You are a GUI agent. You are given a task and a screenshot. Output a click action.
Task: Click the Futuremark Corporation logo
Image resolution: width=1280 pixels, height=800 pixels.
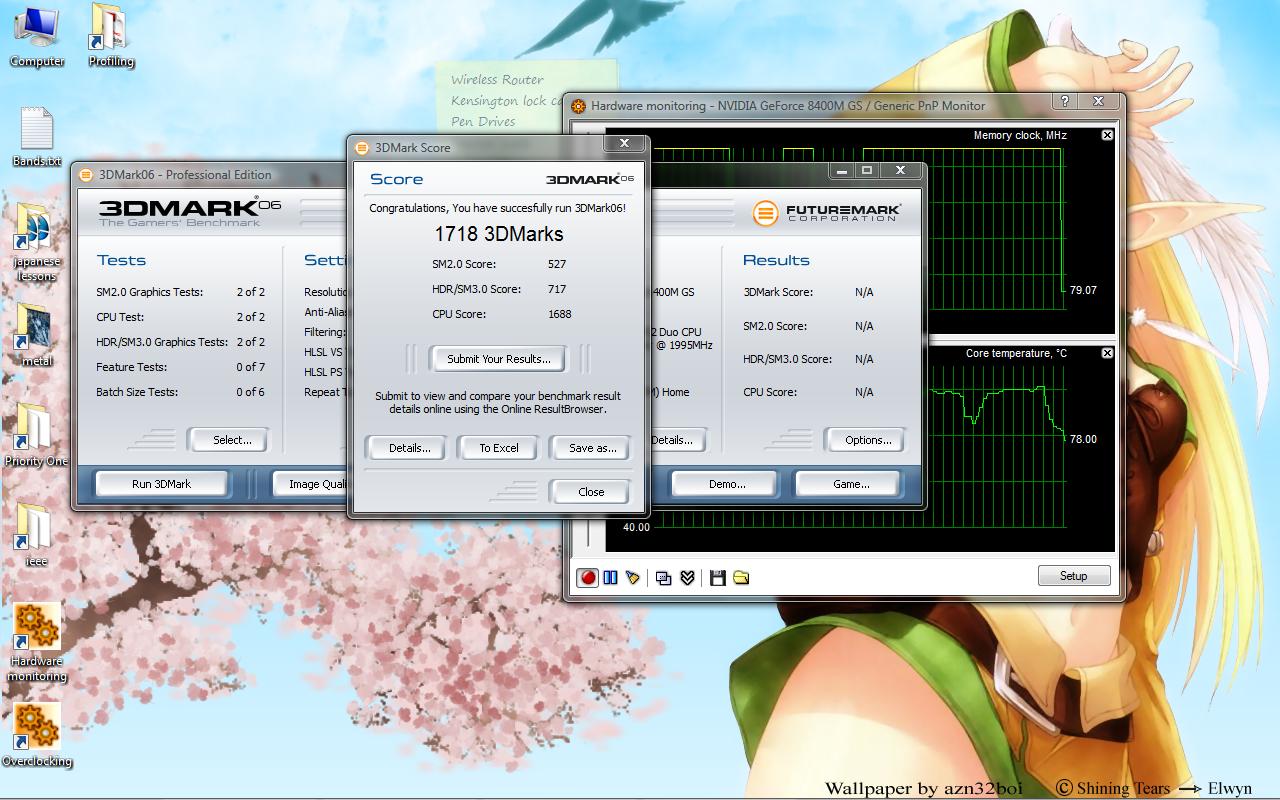(x=826, y=212)
